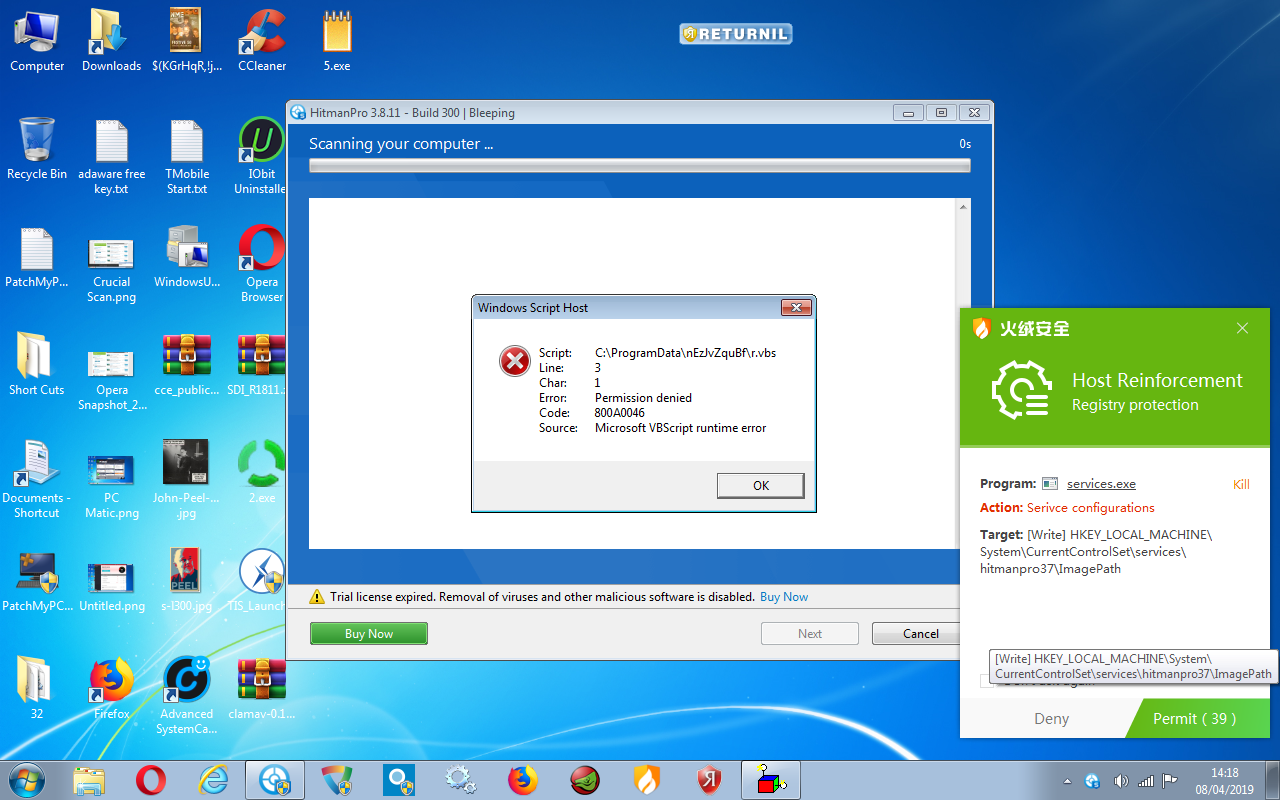Click the 'Scanning your computer ...' heading
This screenshot has width=1280, height=800.
pyautogui.click(x=401, y=144)
